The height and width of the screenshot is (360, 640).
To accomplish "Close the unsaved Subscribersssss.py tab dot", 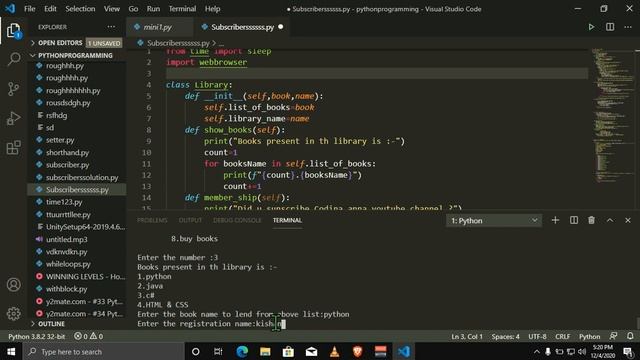I will (x=280, y=27).
